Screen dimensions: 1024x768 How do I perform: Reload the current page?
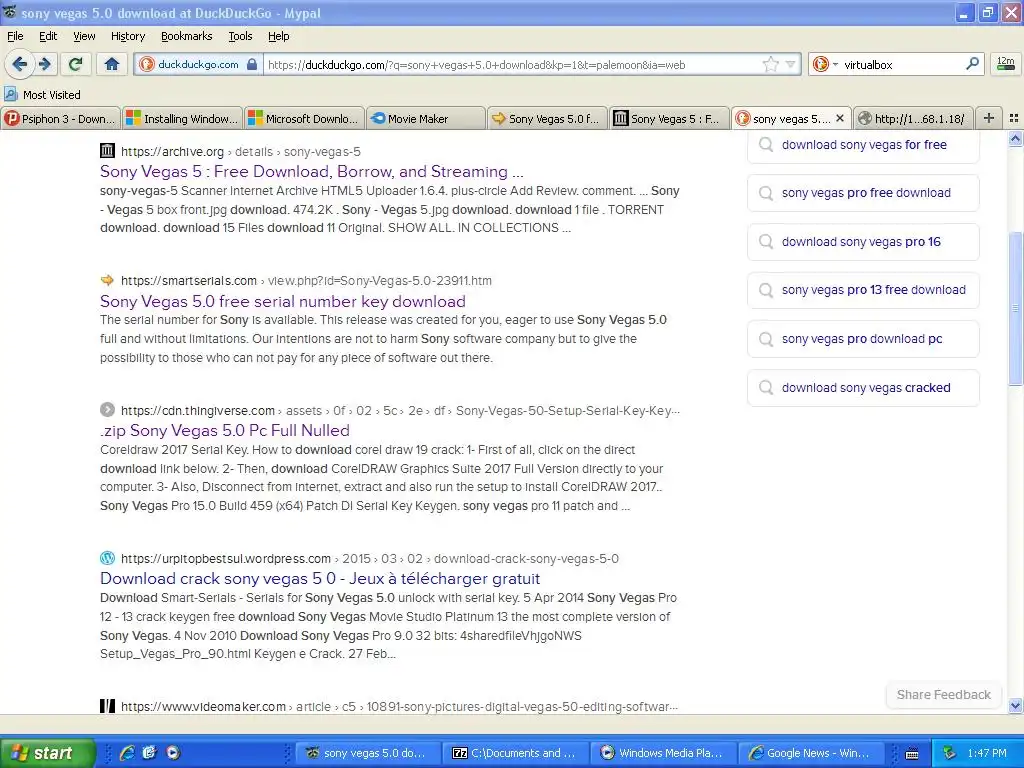[76, 64]
